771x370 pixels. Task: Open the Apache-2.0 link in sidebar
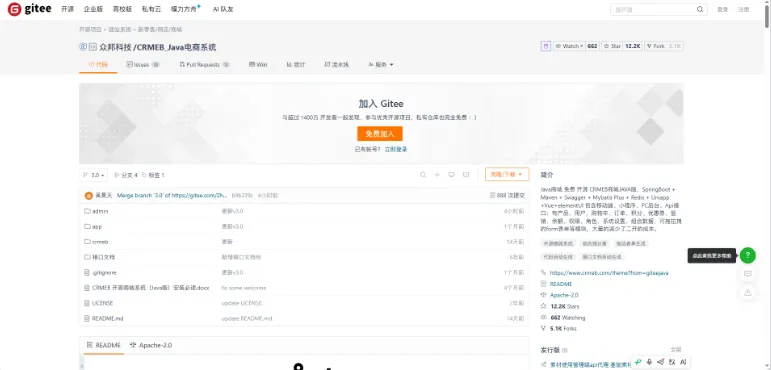564,295
